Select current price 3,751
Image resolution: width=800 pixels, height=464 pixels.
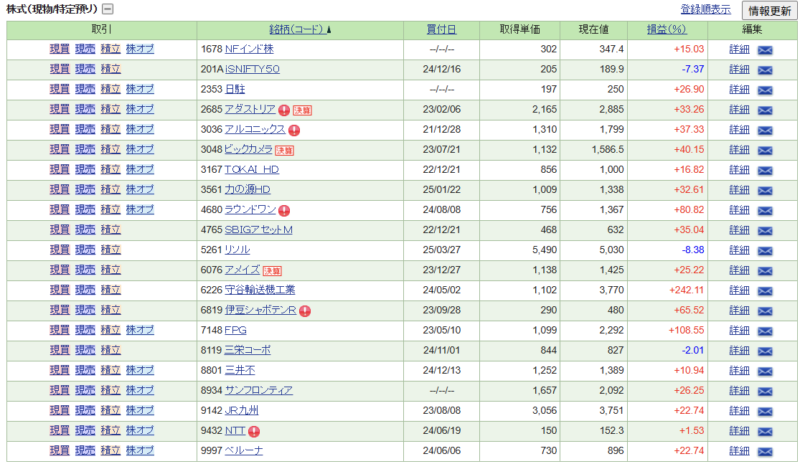click(611, 410)
